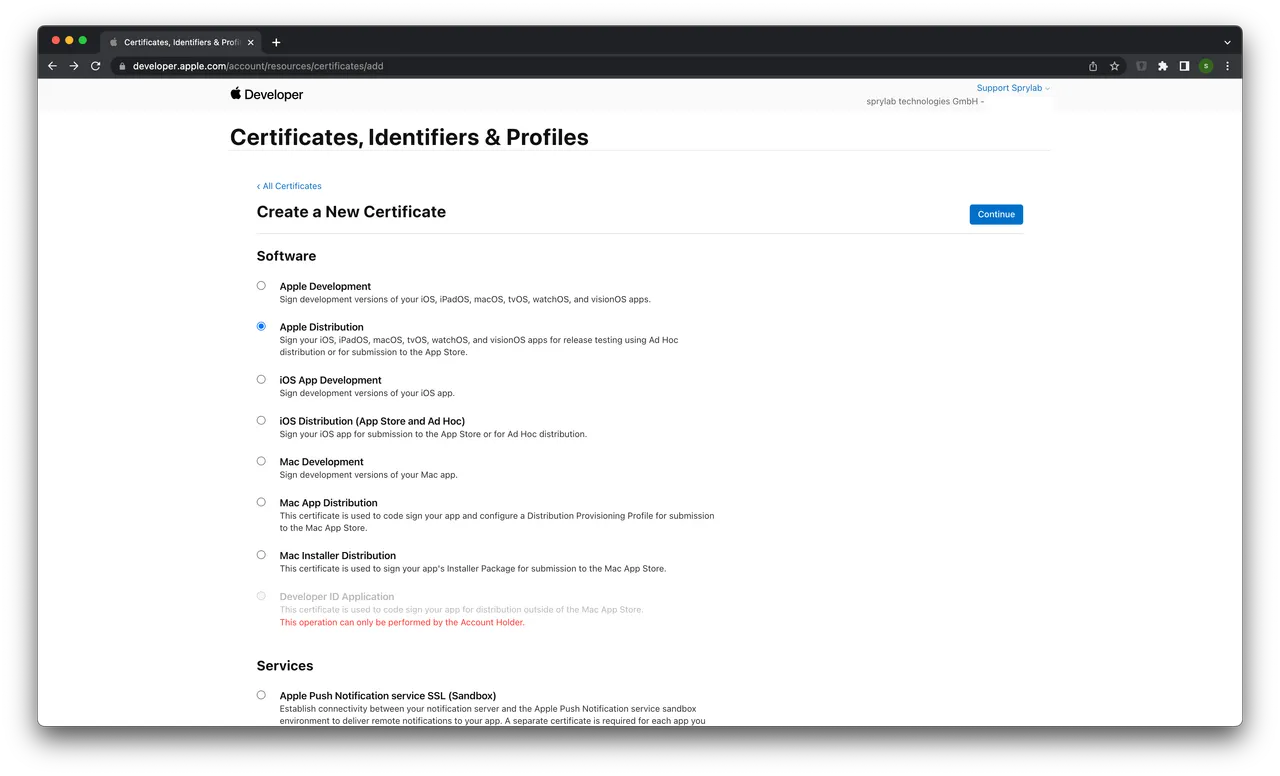Expand the Support Sprylab dropdown
The height and width of the screenshot is (776, 1280).
[1012, 87]
